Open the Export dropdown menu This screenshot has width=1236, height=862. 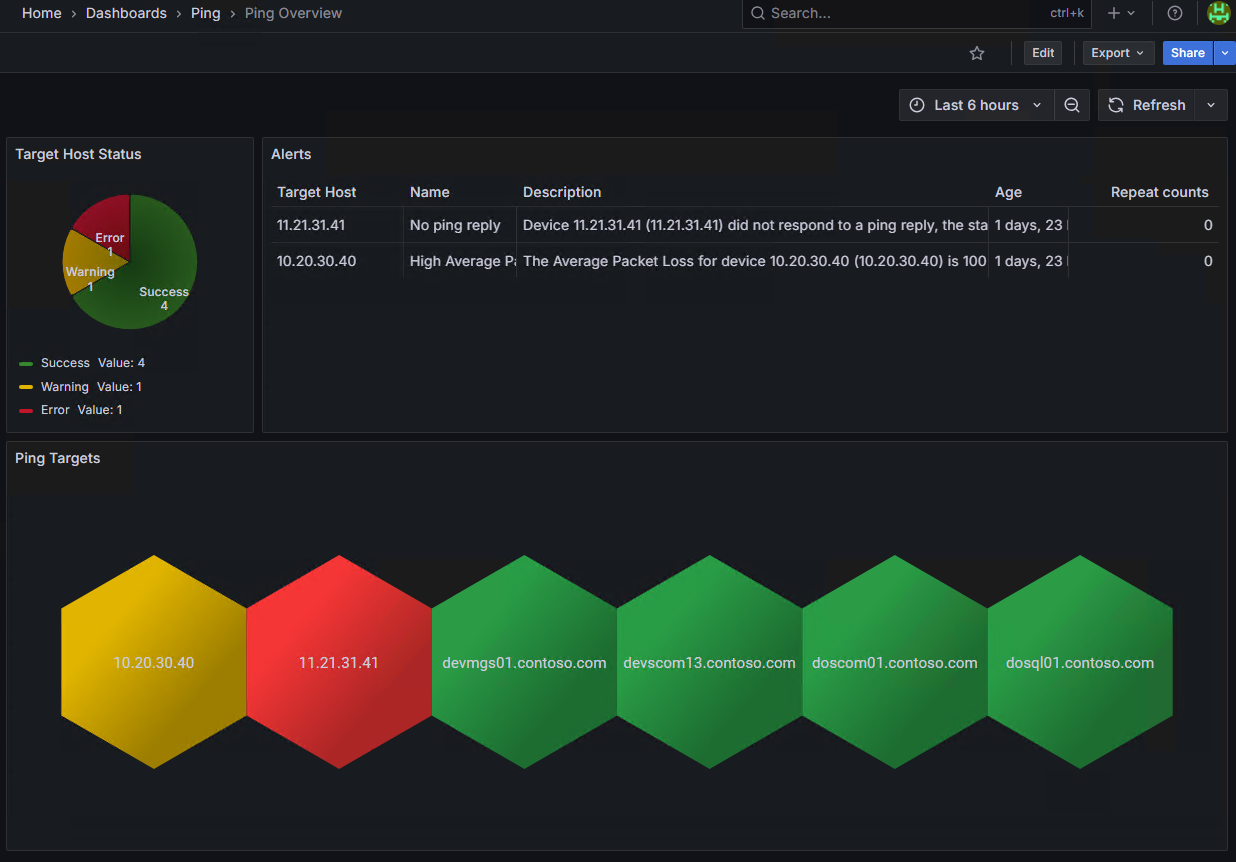point(1118,53)
